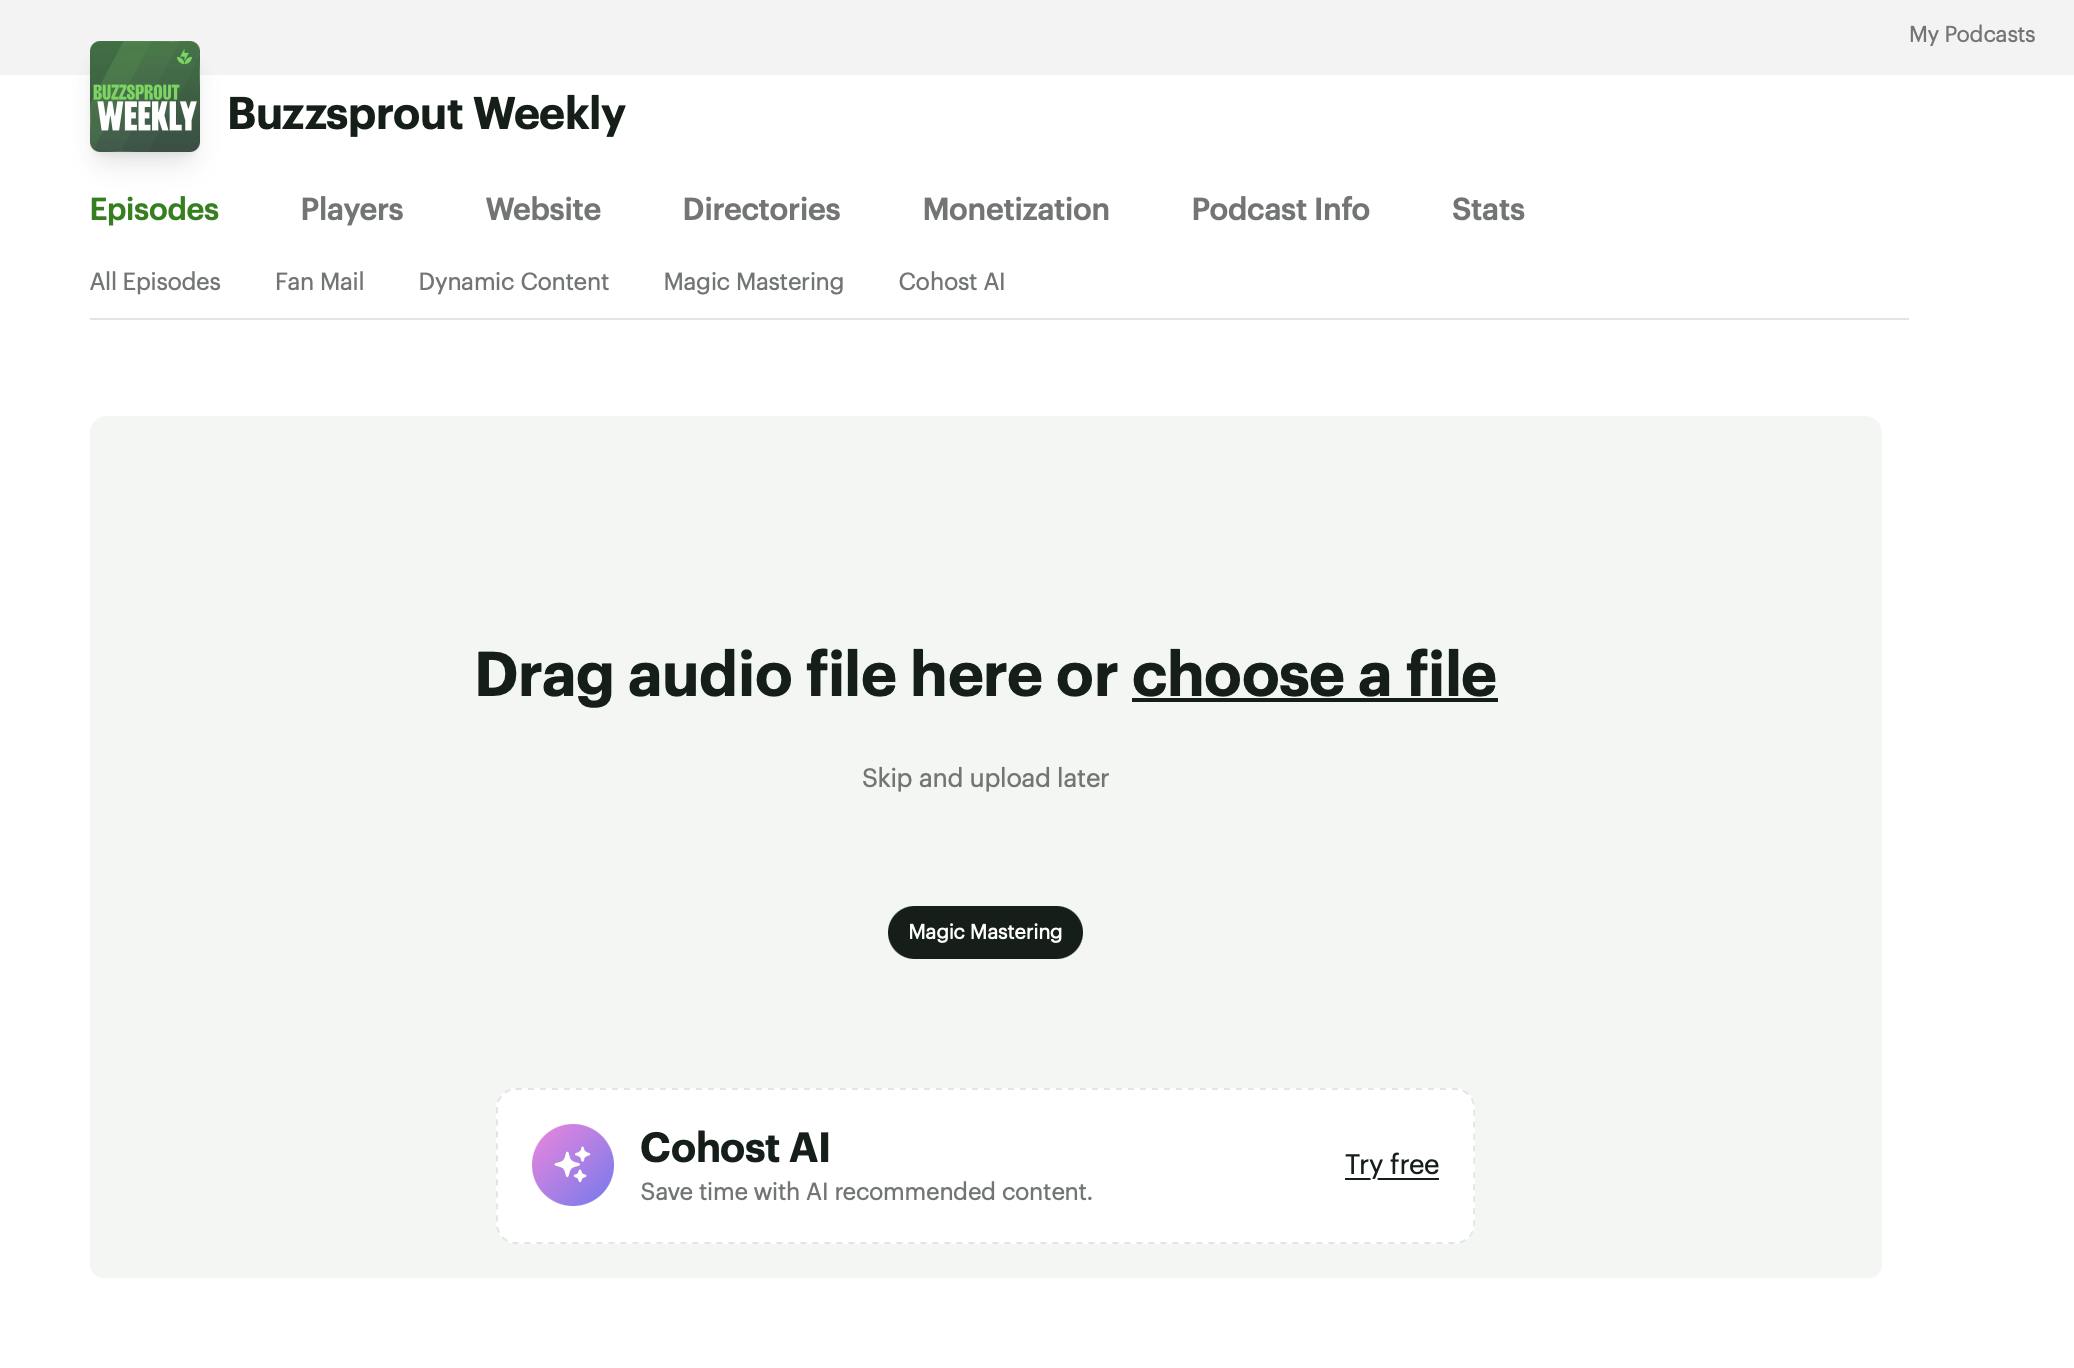Open the Fan Mail section

[x=319, y=279]
